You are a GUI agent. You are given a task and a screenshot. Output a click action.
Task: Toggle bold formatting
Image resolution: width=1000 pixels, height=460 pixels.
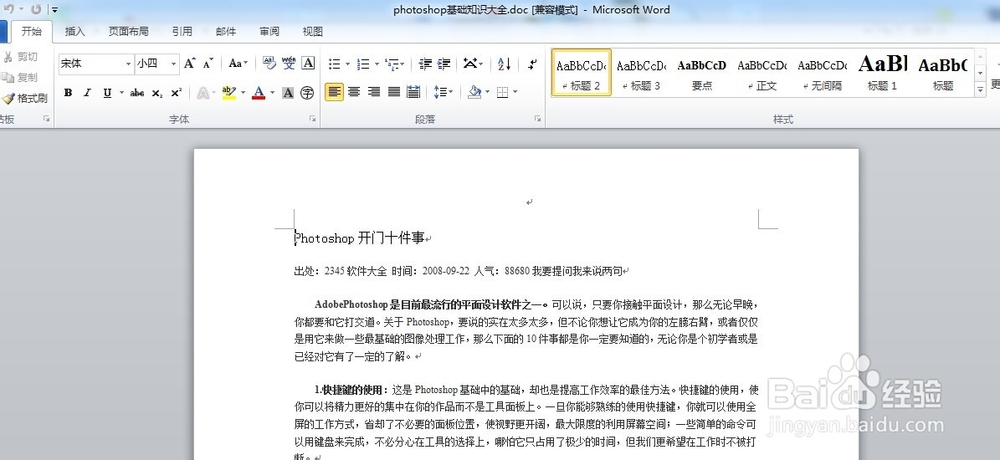click(68, 93)
